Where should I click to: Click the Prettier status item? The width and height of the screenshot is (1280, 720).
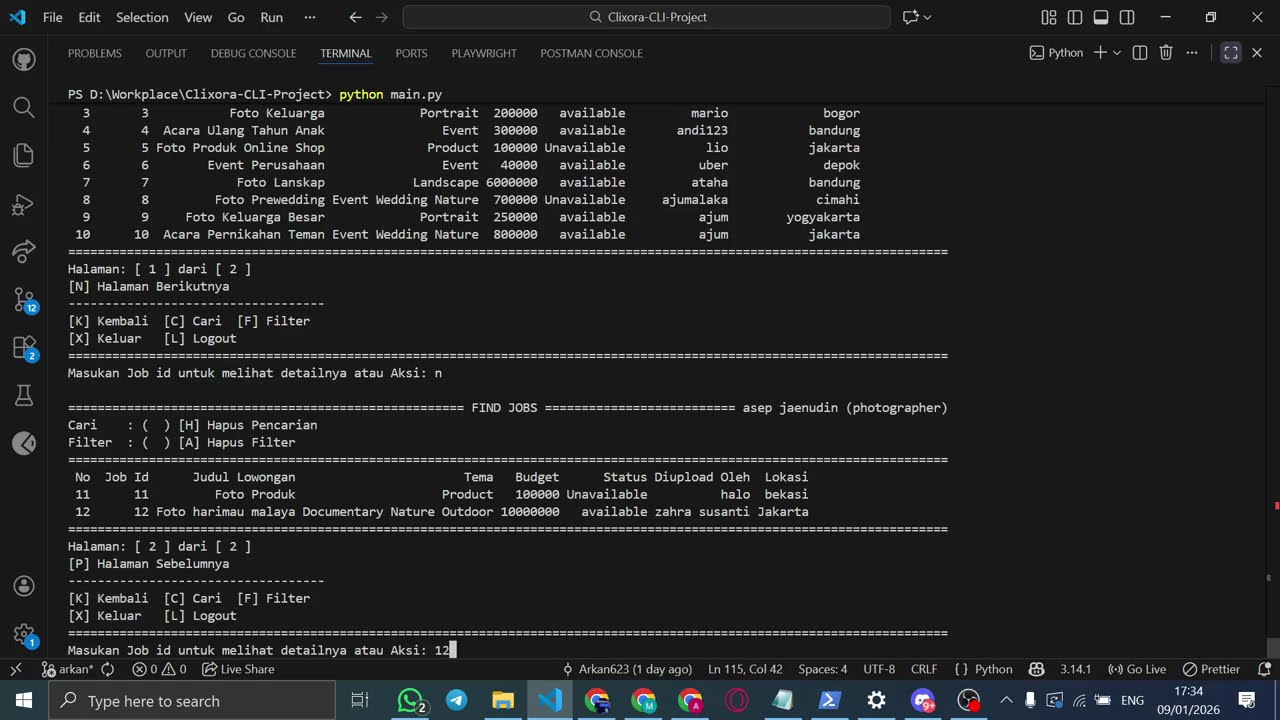point(1211,669)
